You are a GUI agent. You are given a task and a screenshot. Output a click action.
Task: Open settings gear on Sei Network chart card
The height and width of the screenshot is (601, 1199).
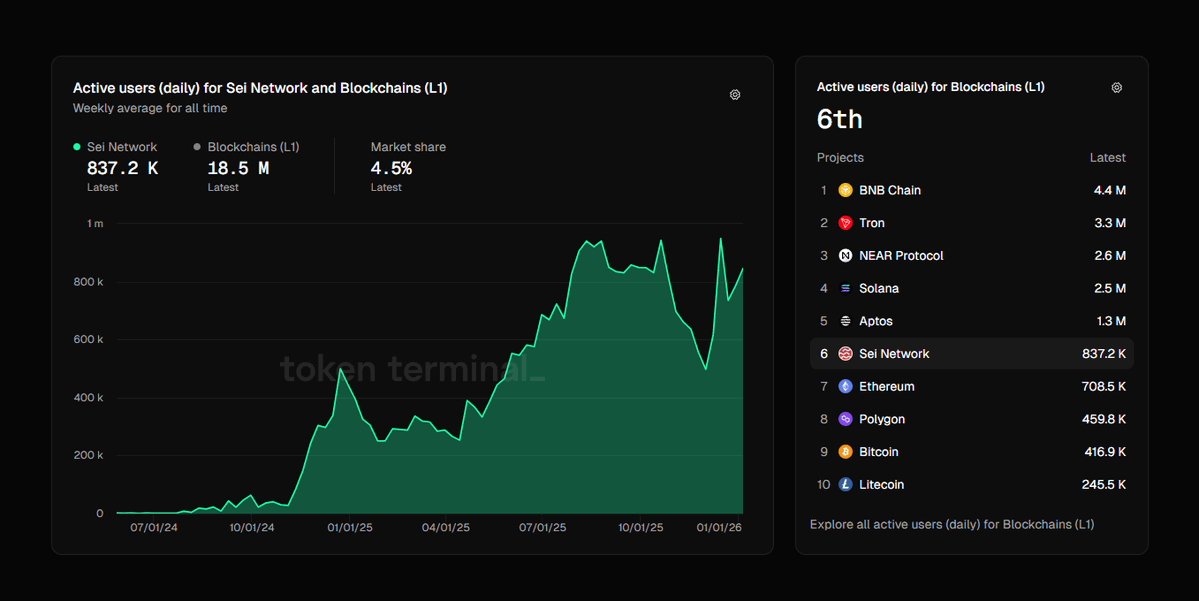[735, 95]
